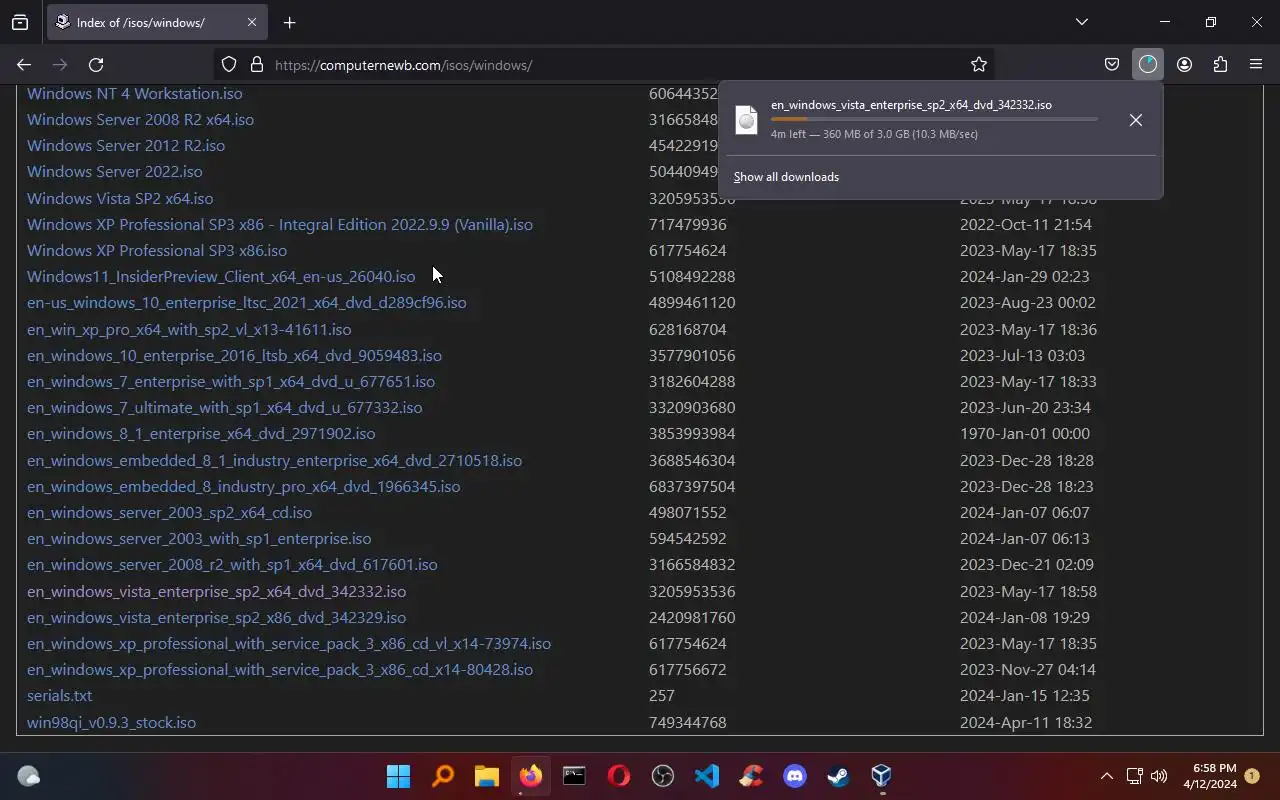
Task: Open en_windows_server_2003_with_sp1_enterprise.iso
Action: [x=199, y=538]
